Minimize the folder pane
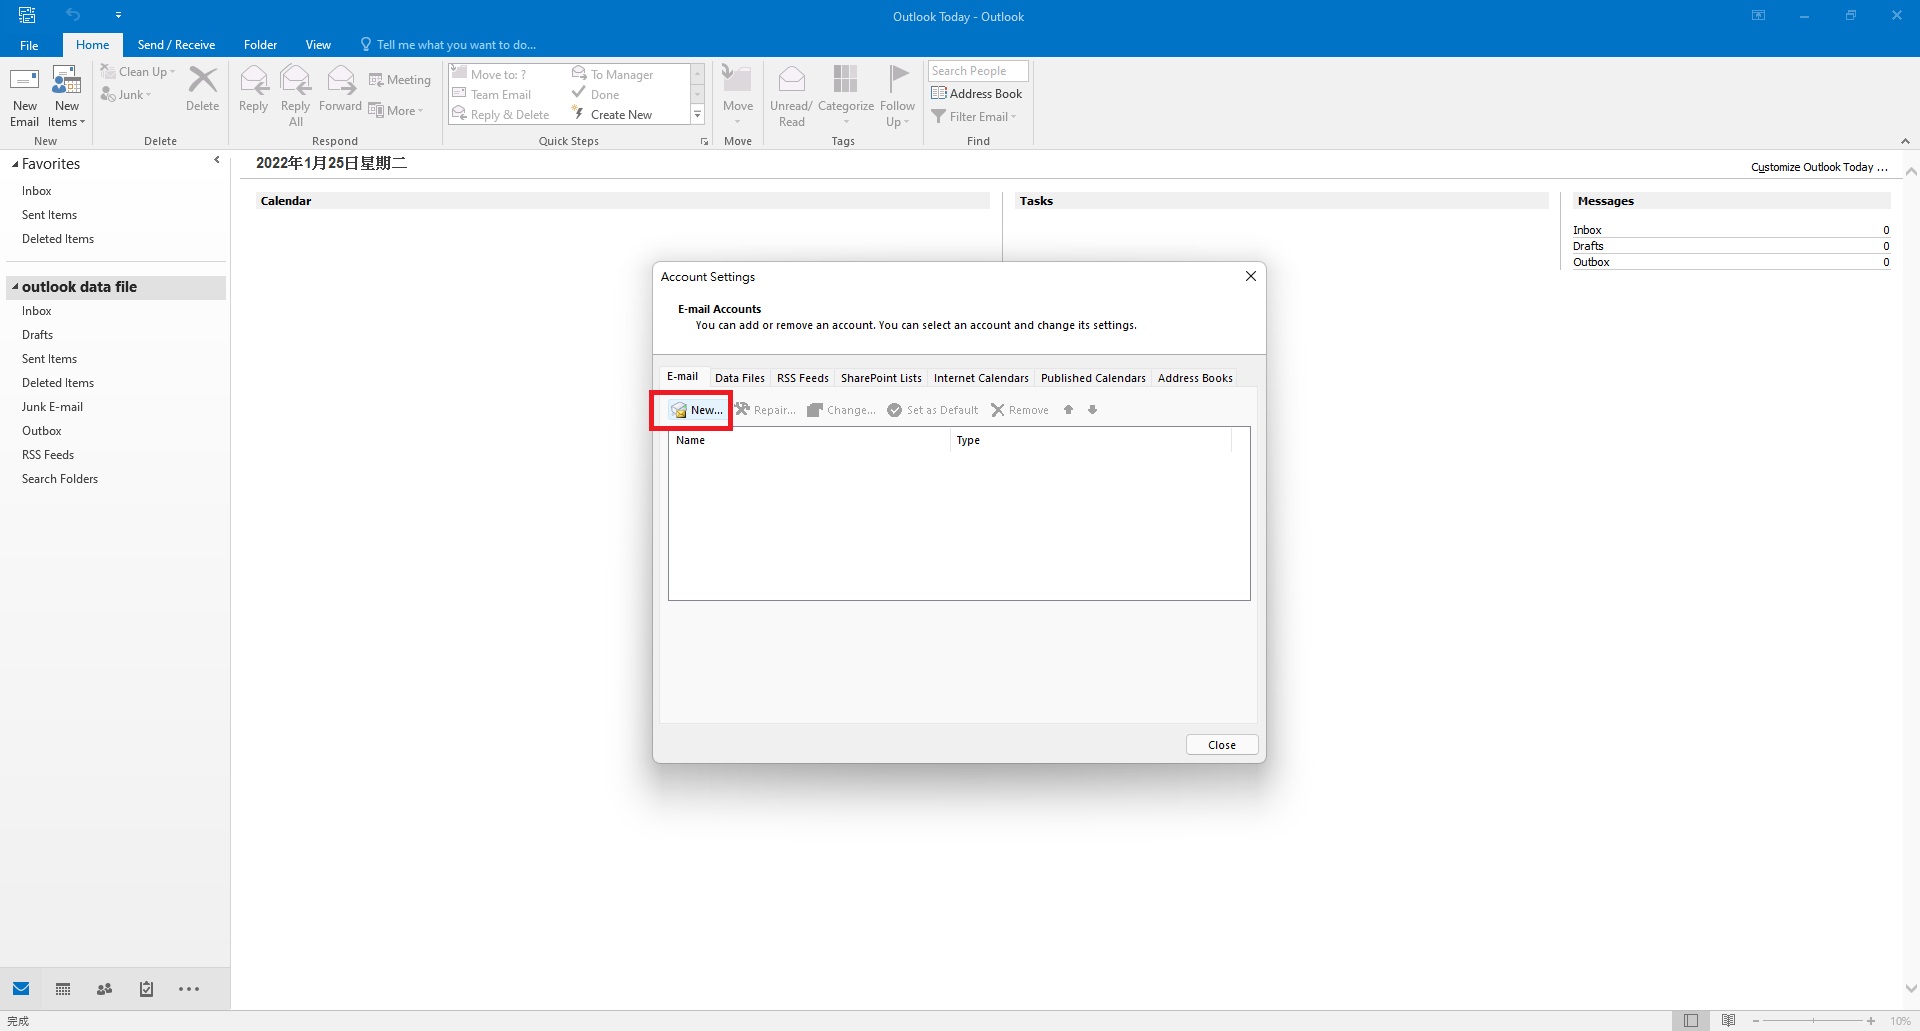Viewport: 1920px width, 1031px height. point(217,160)
